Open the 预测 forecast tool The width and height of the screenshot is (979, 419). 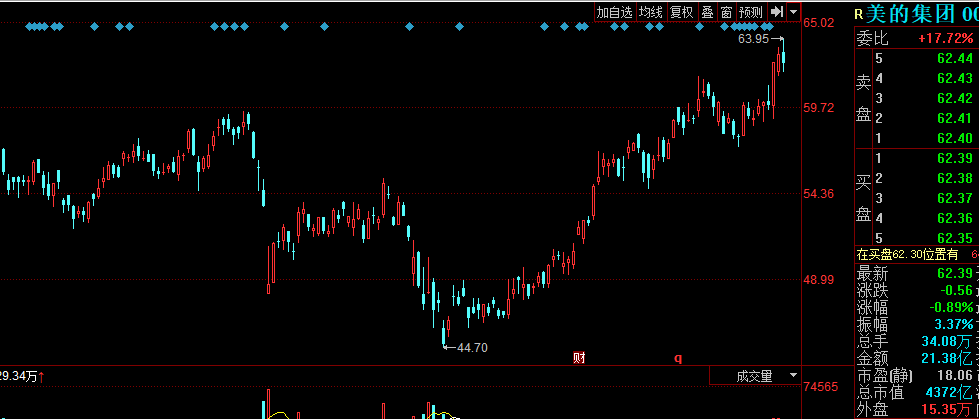[x=750, y=12]
